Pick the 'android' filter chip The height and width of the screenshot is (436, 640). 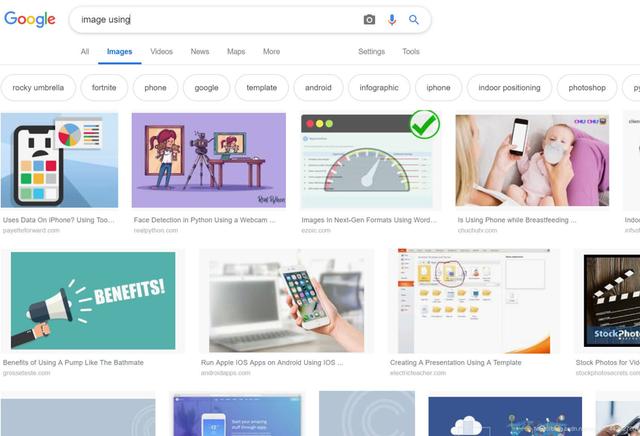click(x=318, y=87)
